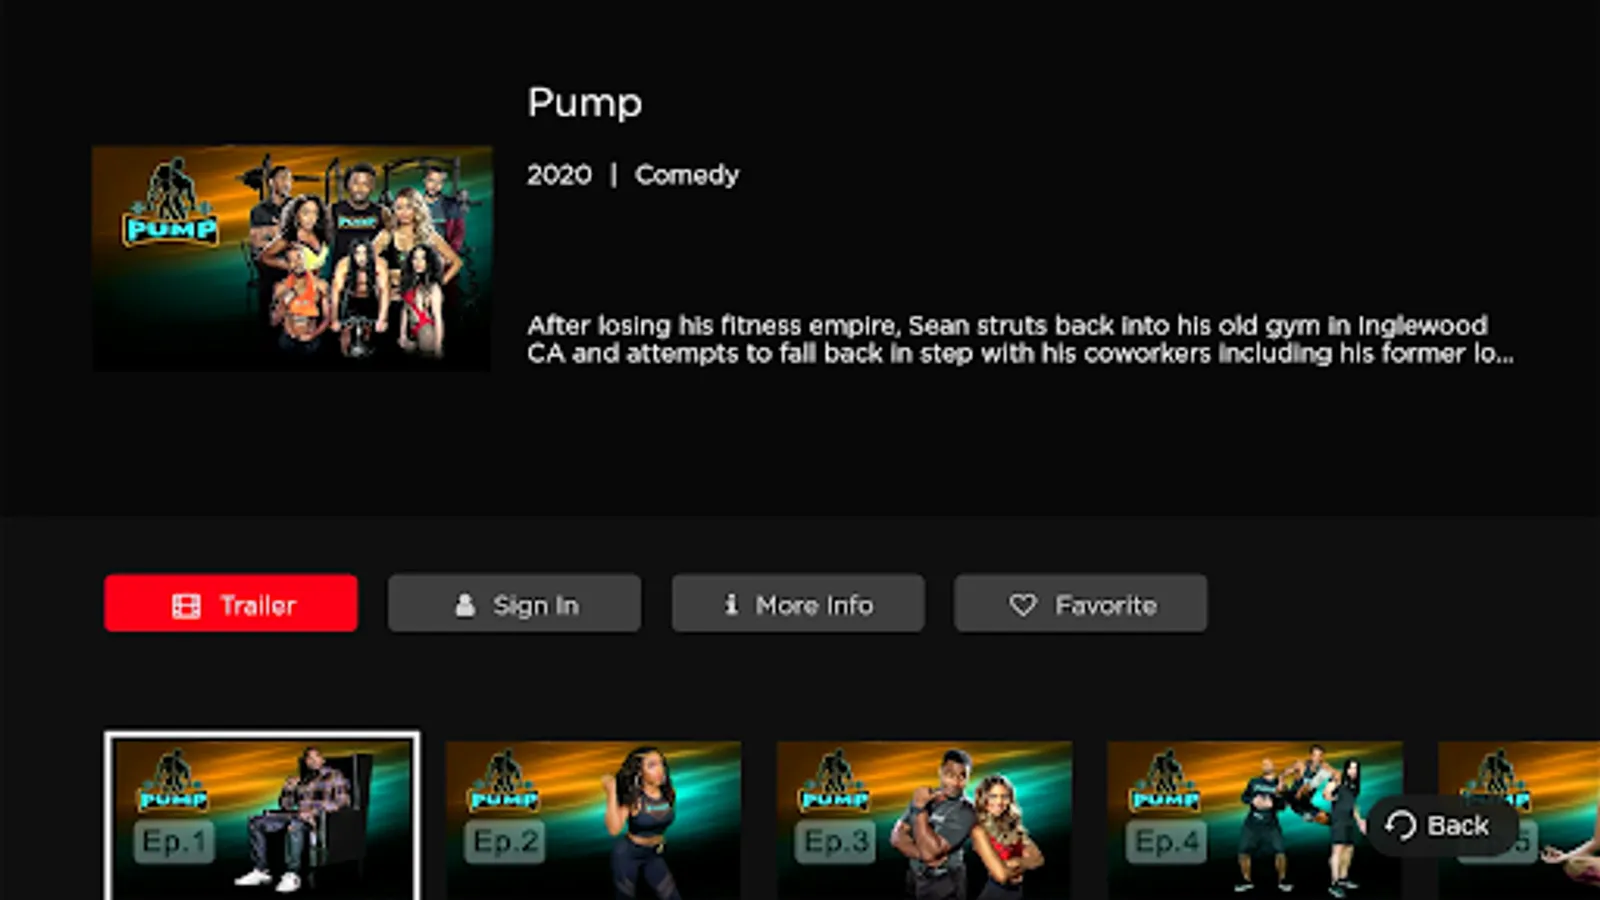
Task: Select the Ep.1 episode thumbnail
Action: (x=262, y=818)
